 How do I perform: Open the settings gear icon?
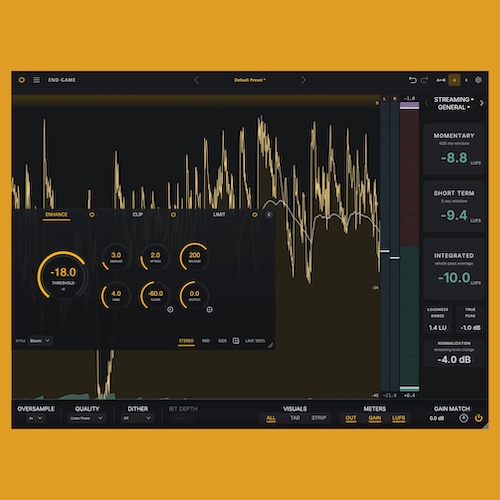[478, 80]
